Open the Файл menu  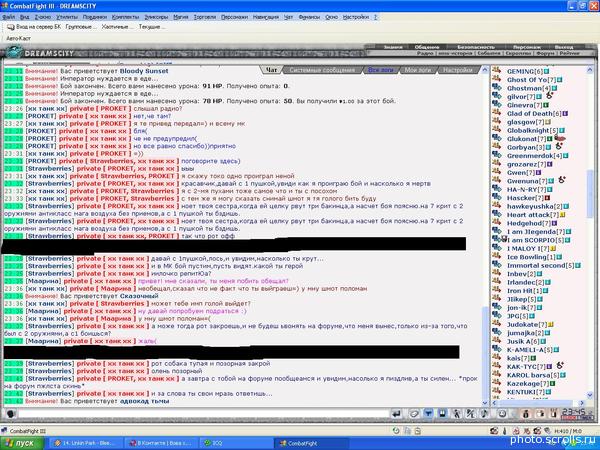click(x=8, y=17)
